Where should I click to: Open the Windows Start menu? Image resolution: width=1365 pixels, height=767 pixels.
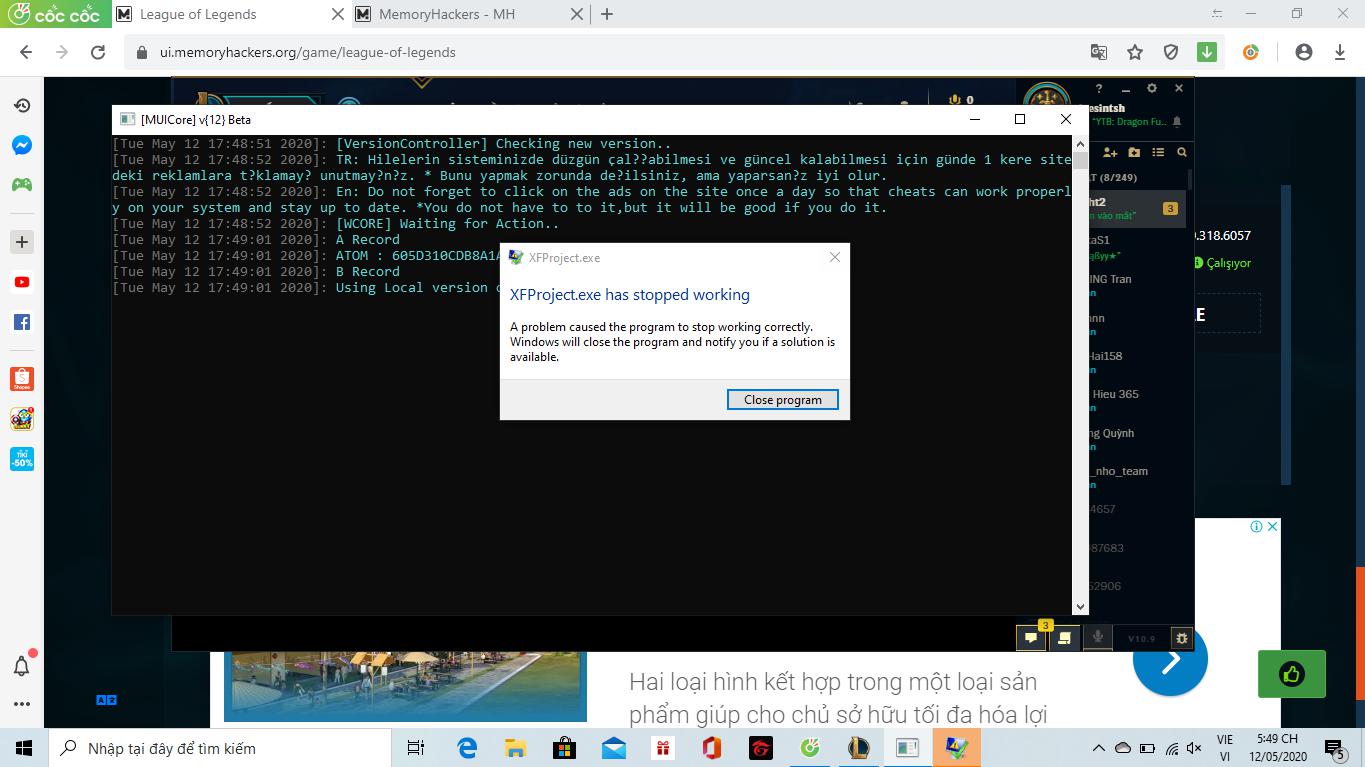click(x=24, y=748)
